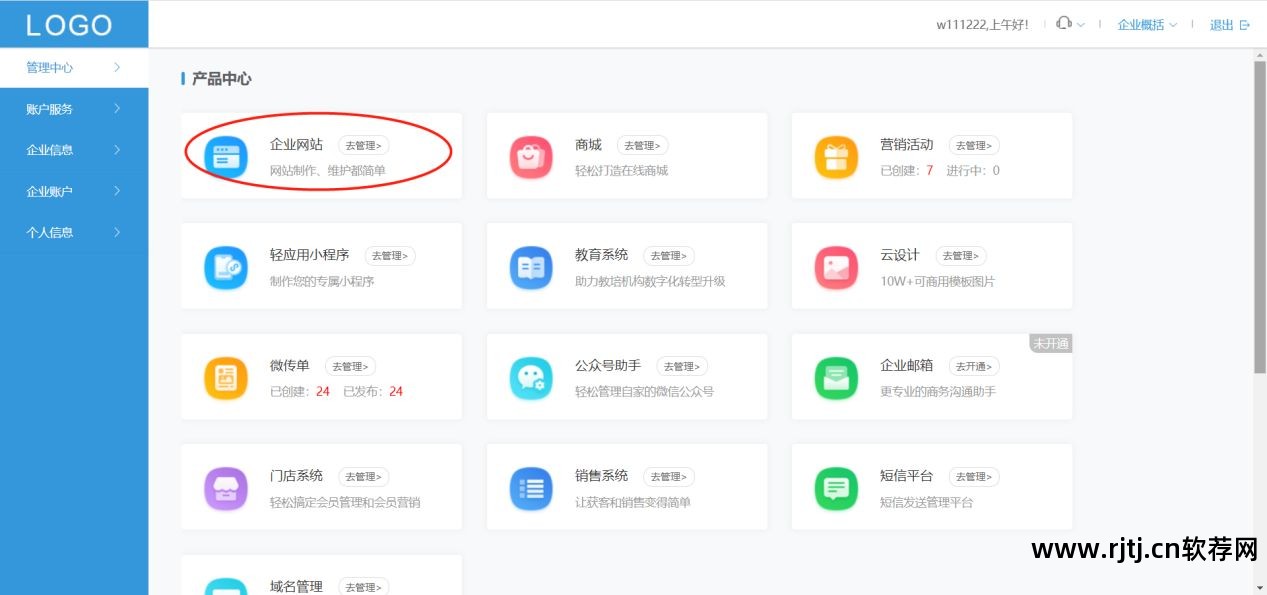Select 账户服务 in sidebar
The image size is (1267, 595).
74,108
